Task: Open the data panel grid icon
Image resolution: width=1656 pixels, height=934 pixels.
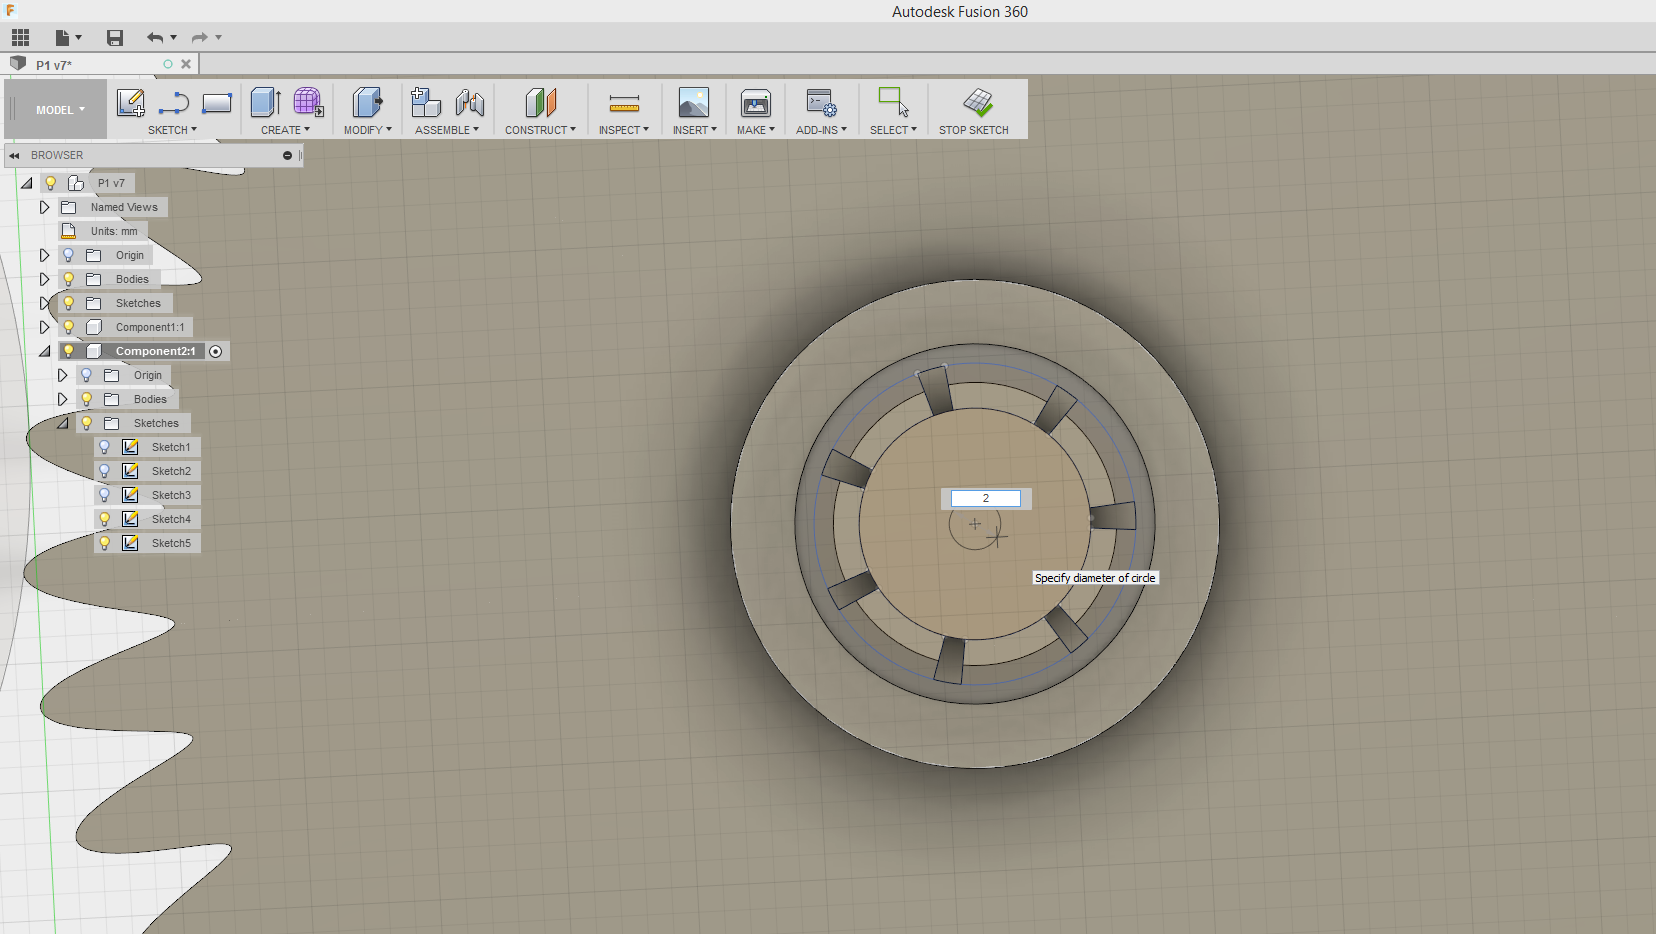Action: 20,38
